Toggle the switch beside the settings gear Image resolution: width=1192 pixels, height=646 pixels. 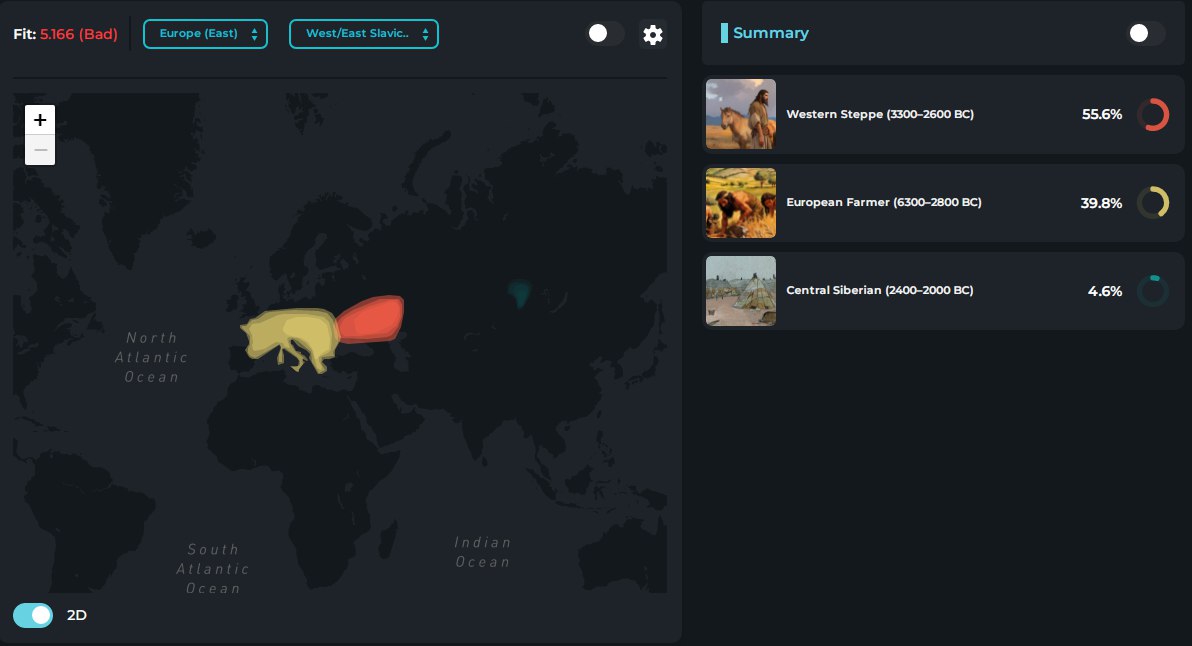coord(605,33)
